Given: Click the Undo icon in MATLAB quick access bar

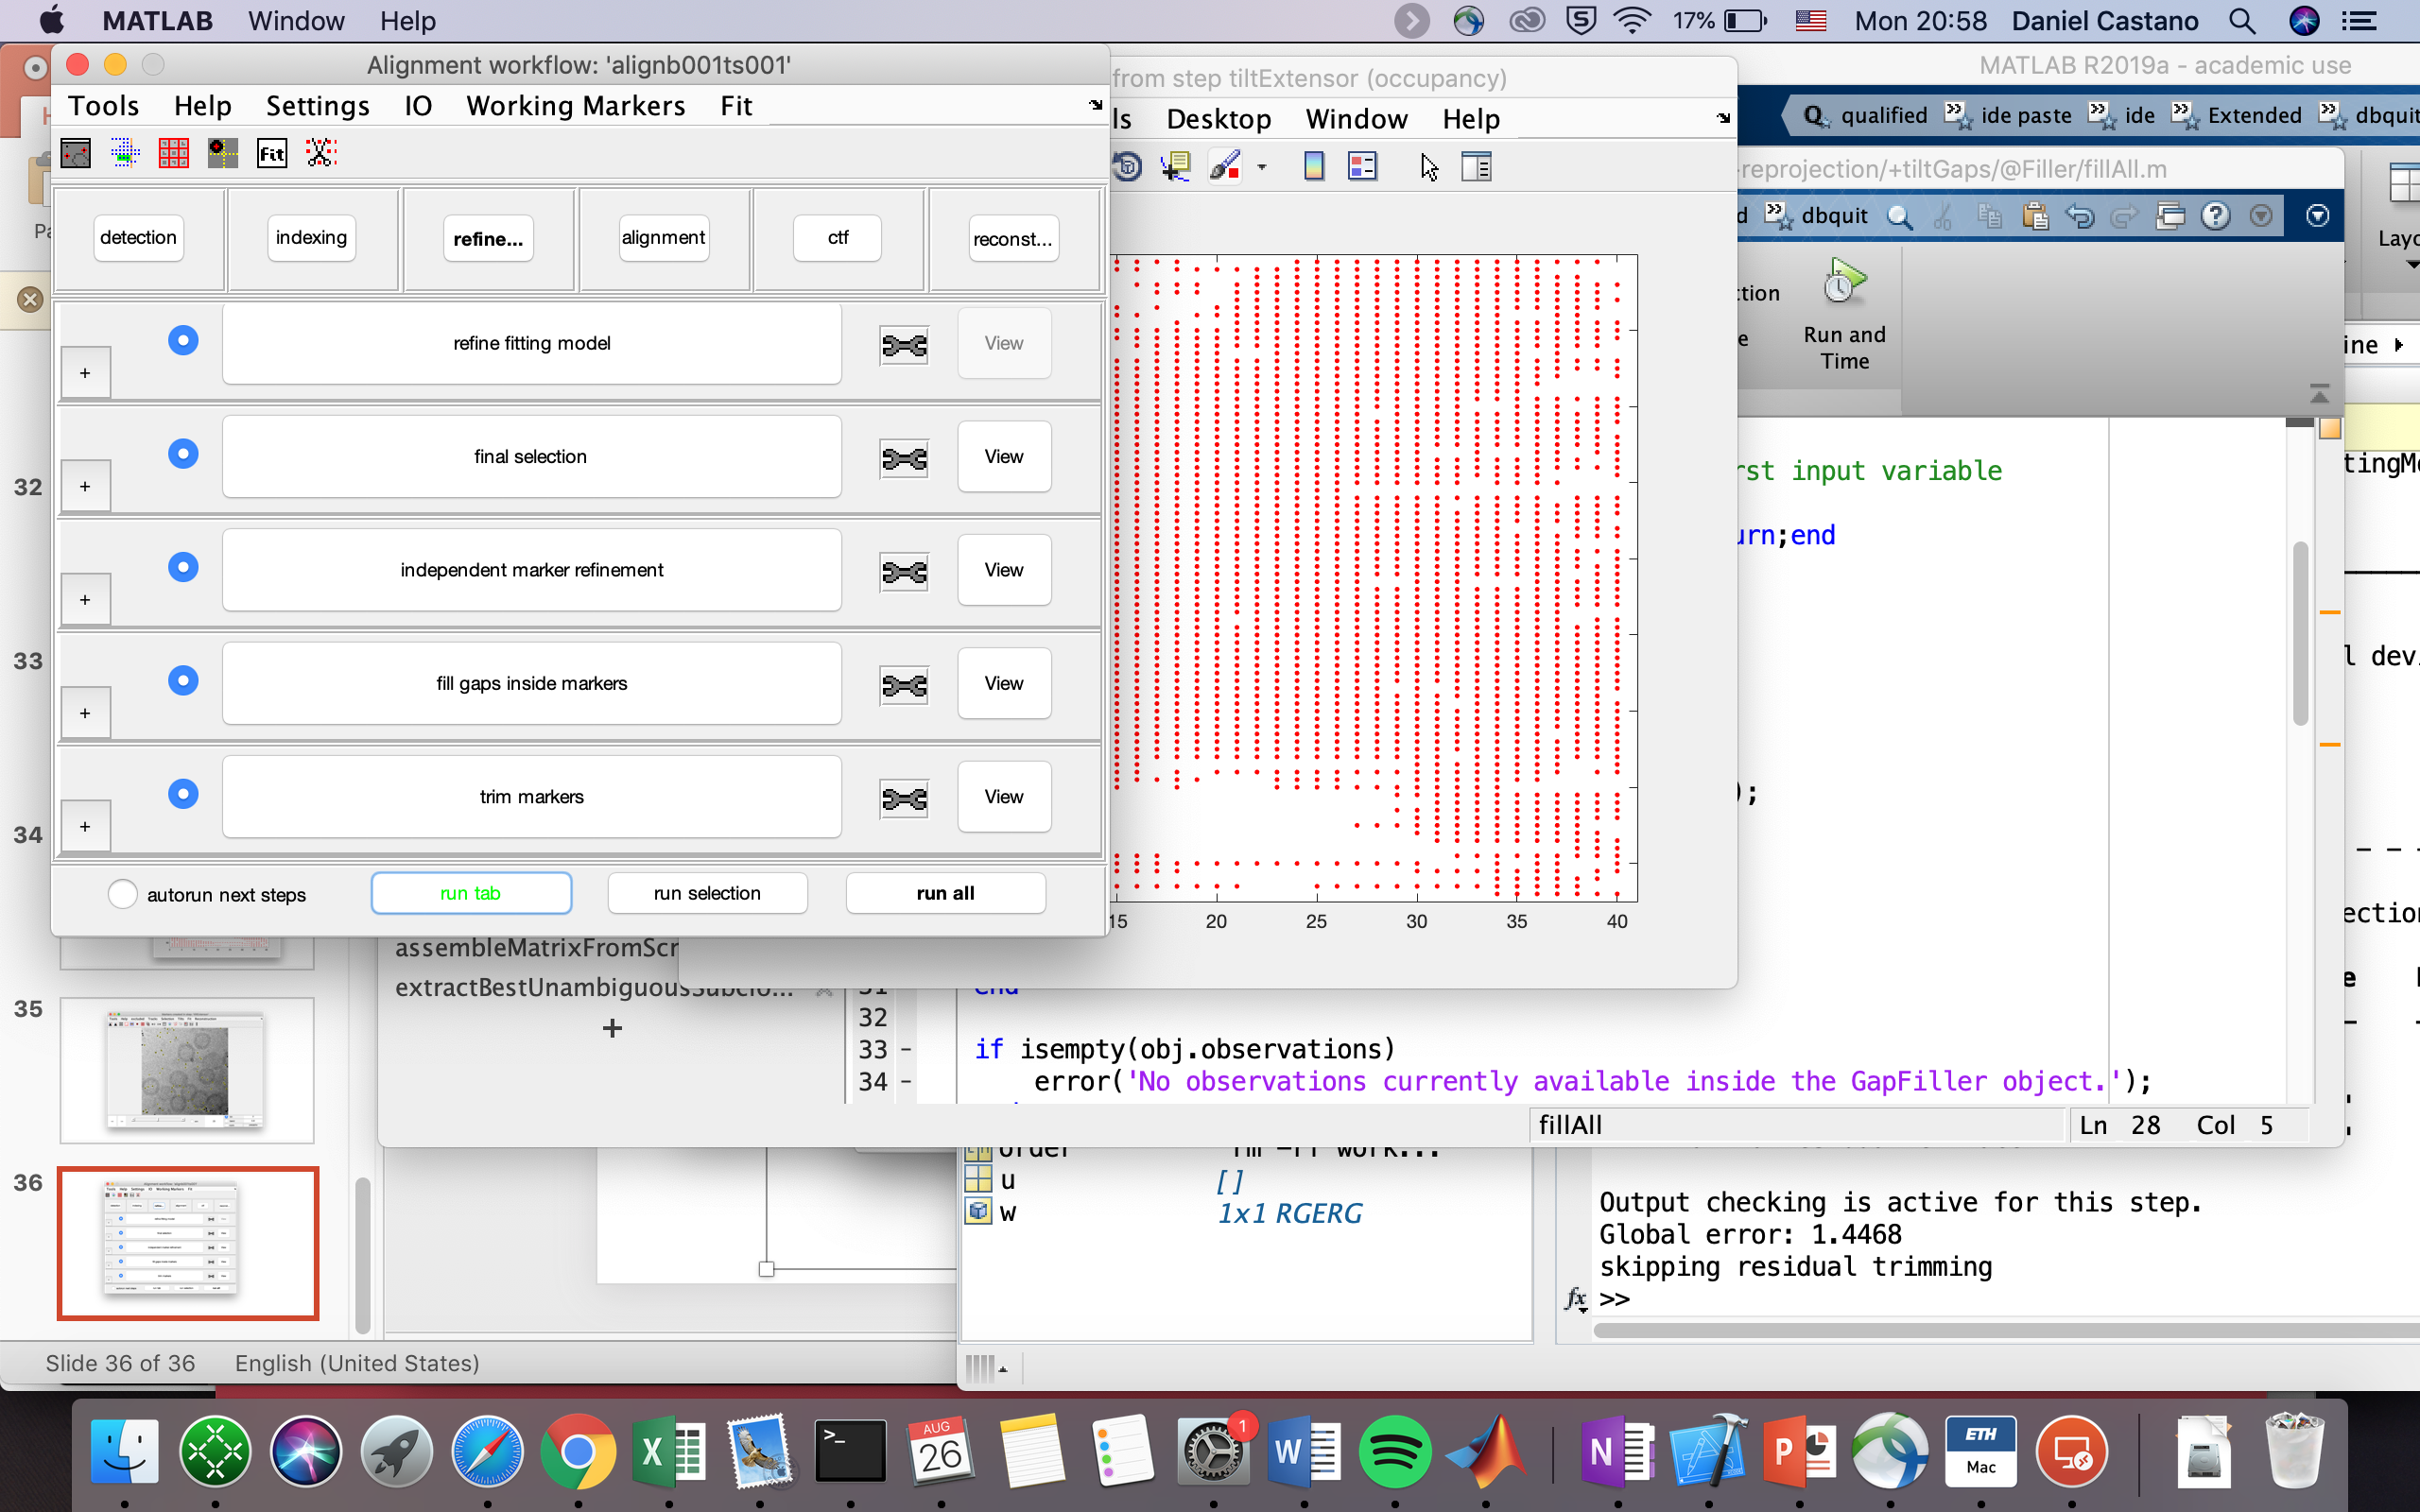Looking at the screenshot, I should click(x=2080, y=216).
